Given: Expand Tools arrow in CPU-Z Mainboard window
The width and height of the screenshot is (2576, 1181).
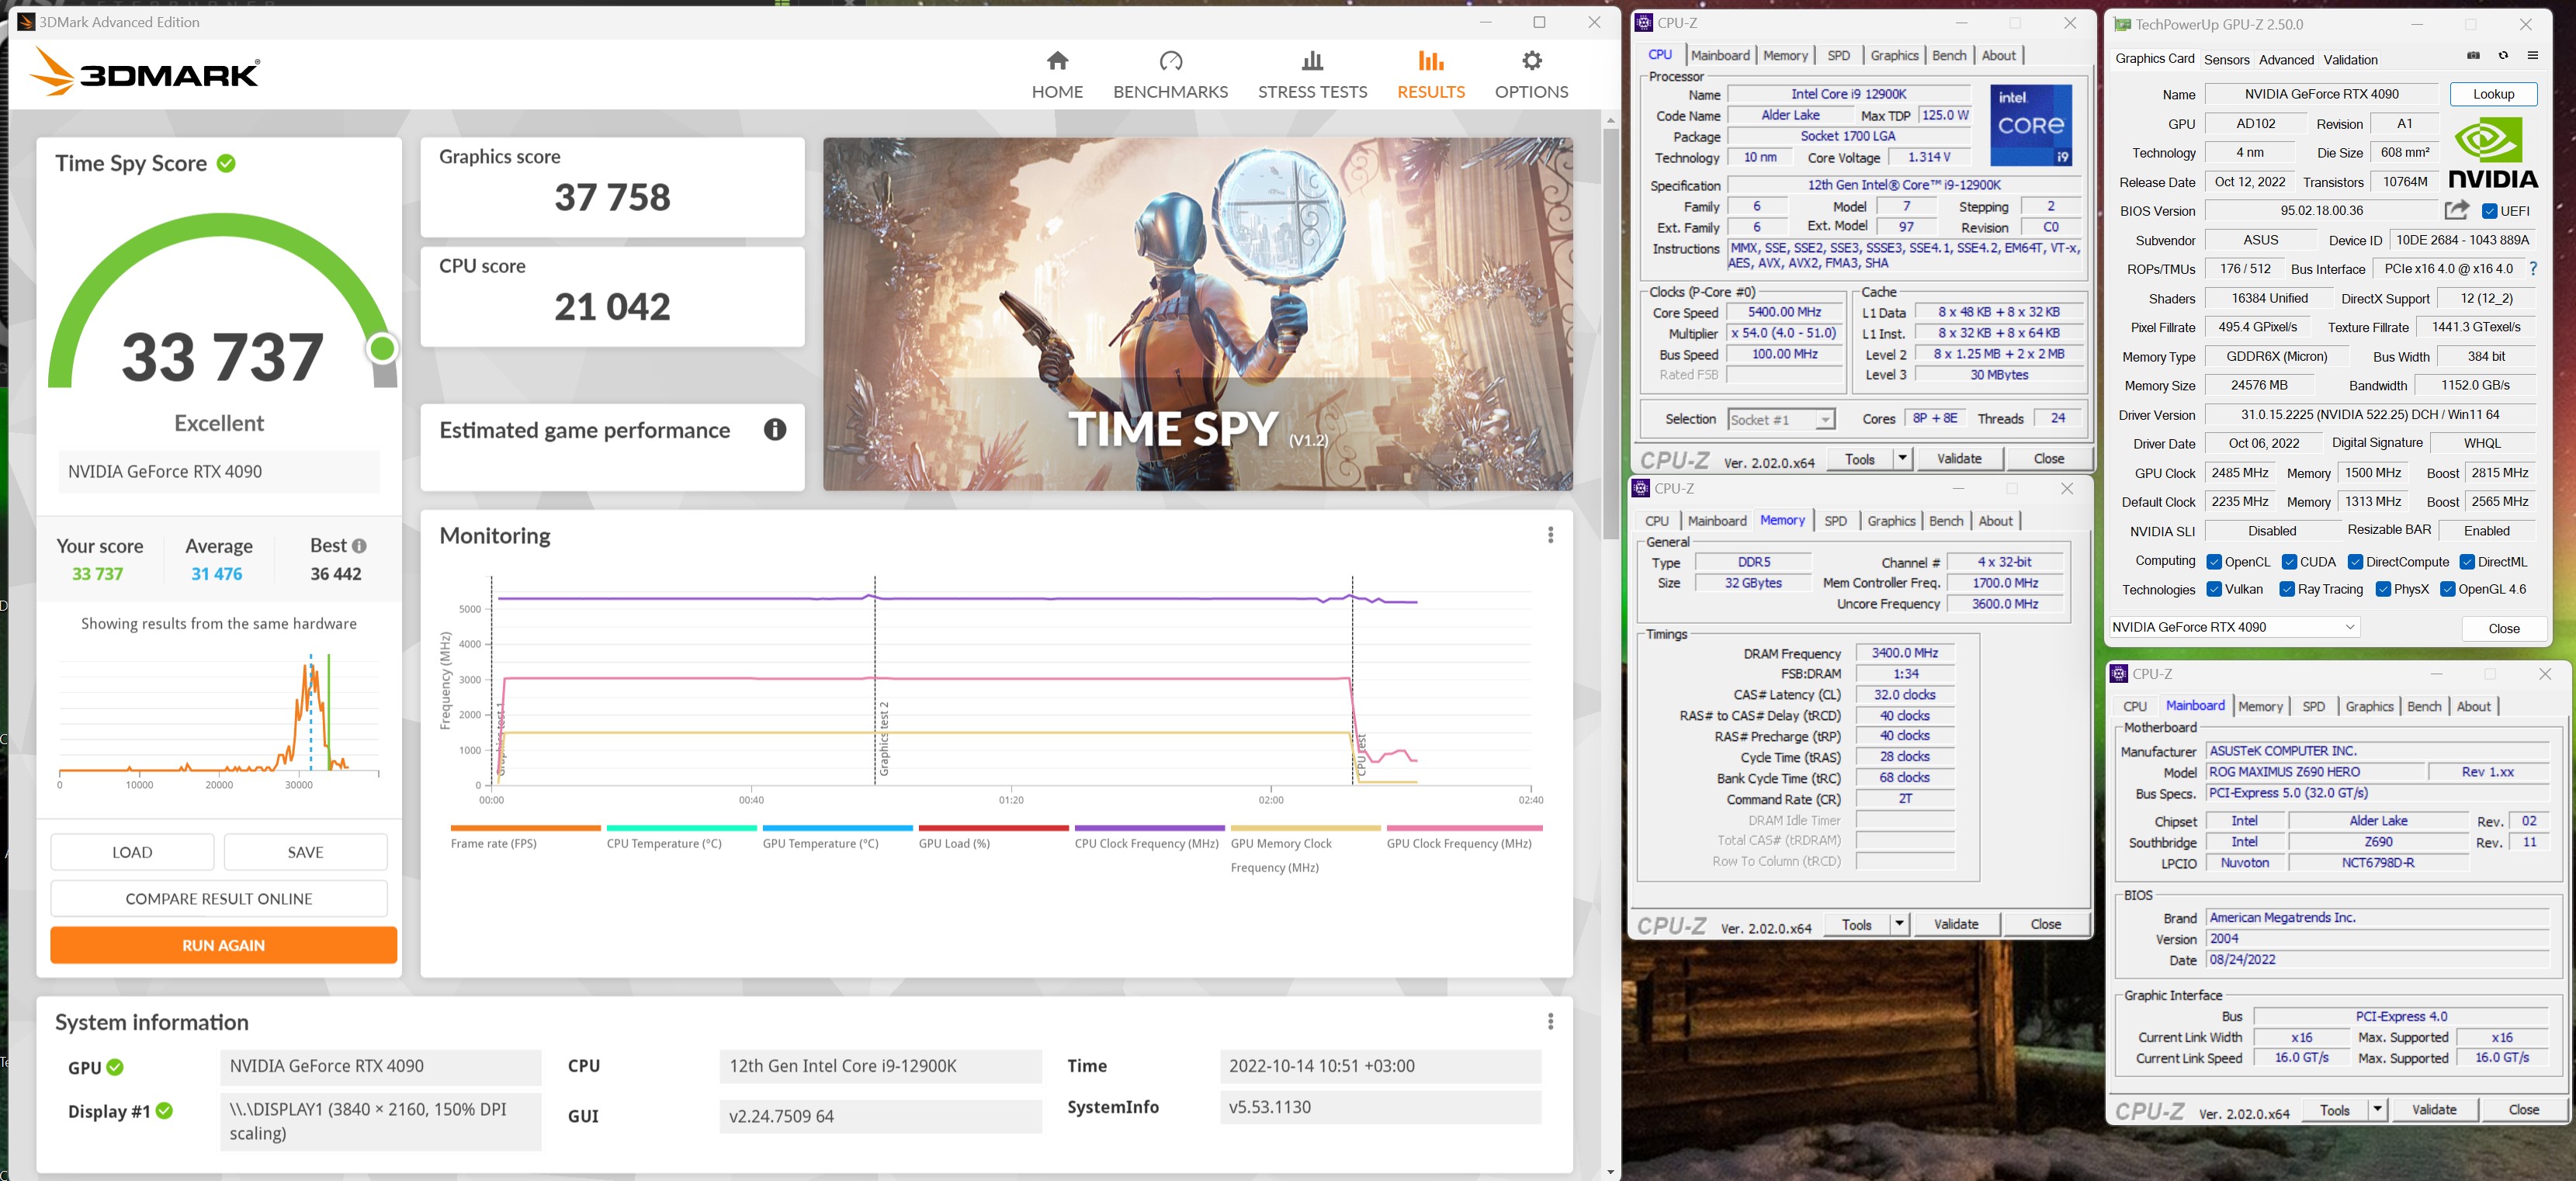Looking at the screenshot, I should tap(2377, 1110).
